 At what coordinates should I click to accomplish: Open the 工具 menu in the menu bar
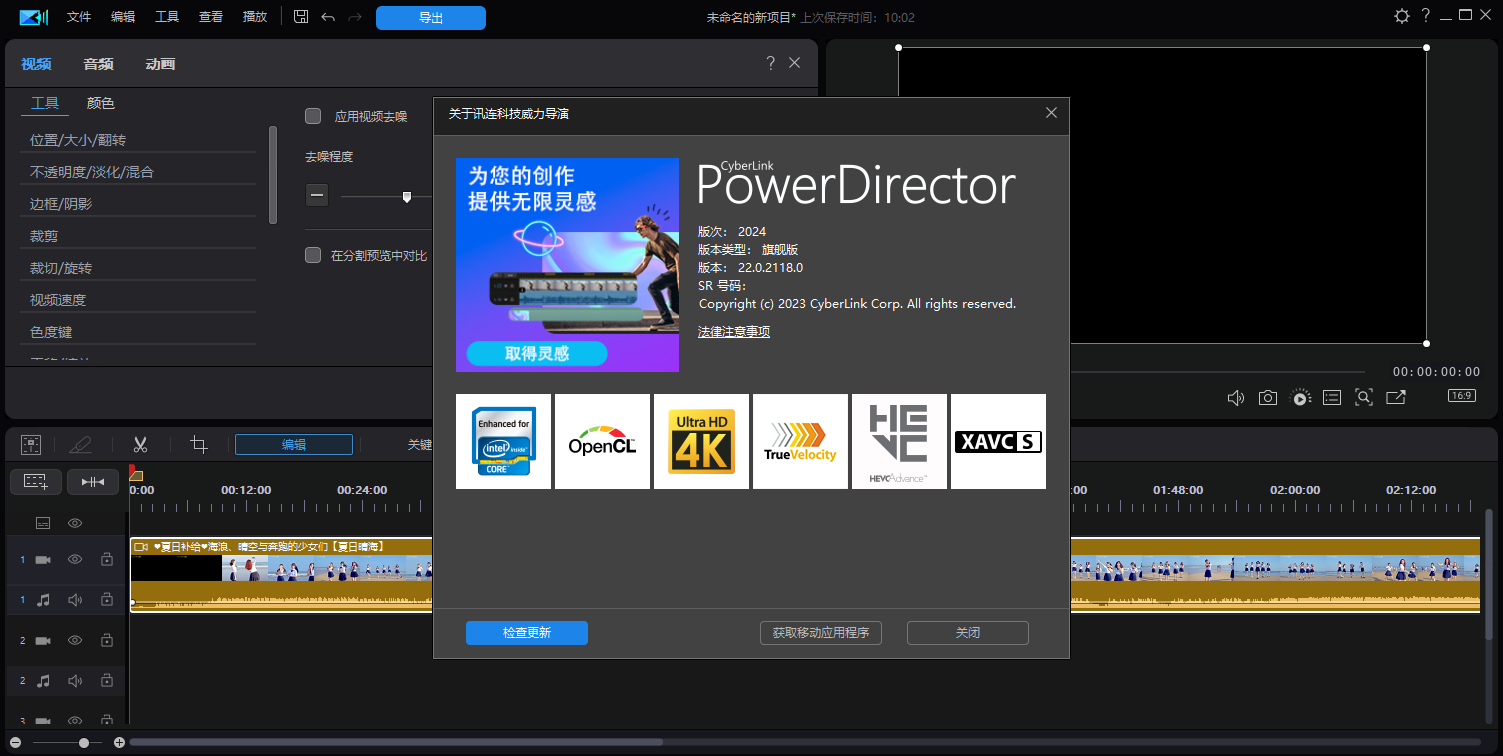coord(167,17)
